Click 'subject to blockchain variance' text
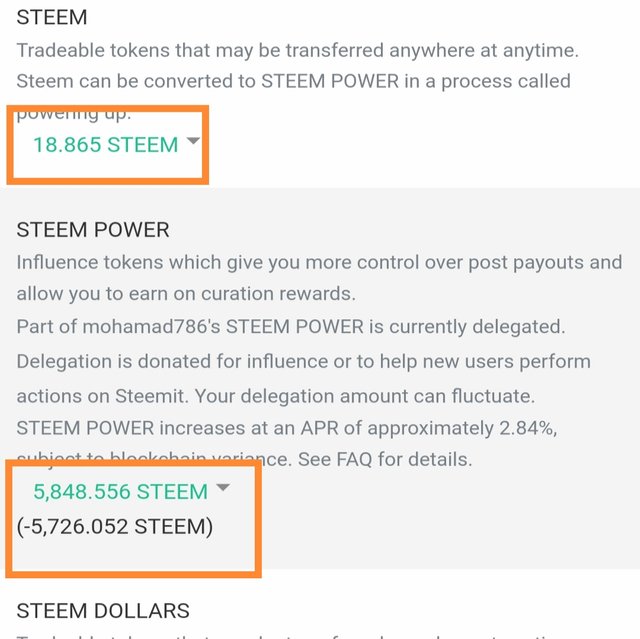The width and height of the screenshot is (640, 639). [x=158, y=460]
